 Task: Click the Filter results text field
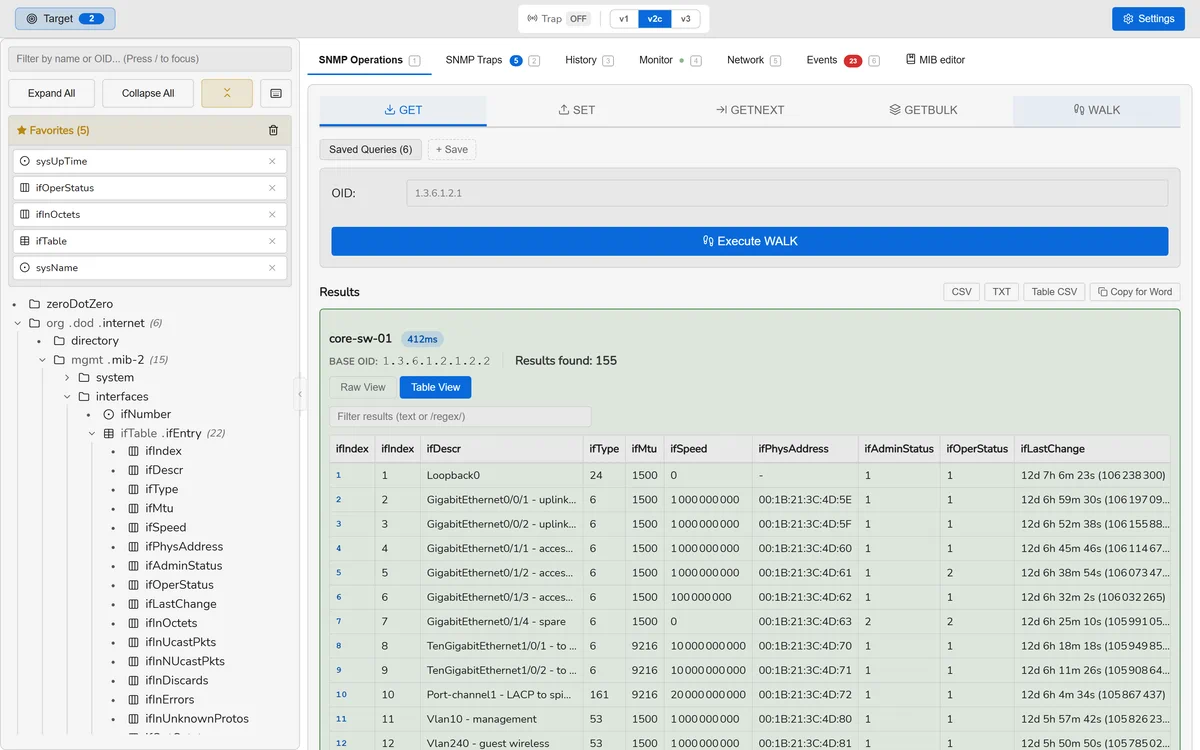coord(460,416)
